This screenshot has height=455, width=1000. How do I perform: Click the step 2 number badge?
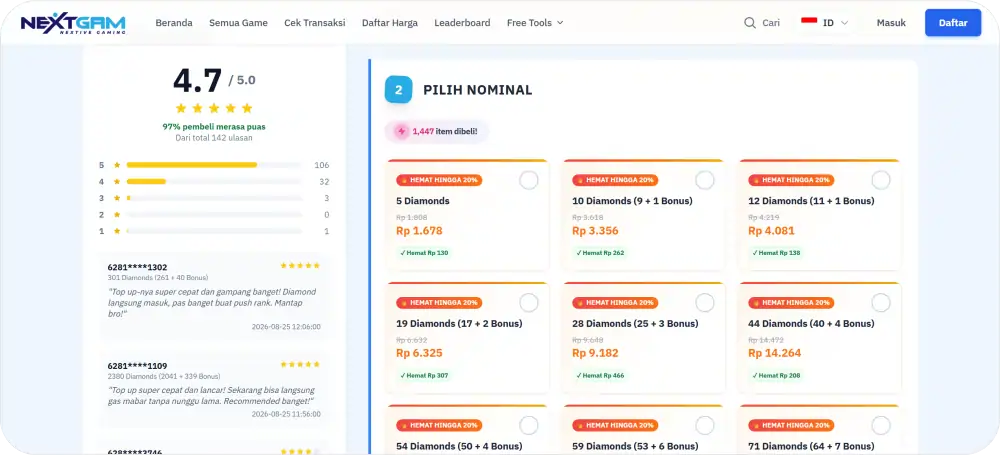(x=399, y=90)
